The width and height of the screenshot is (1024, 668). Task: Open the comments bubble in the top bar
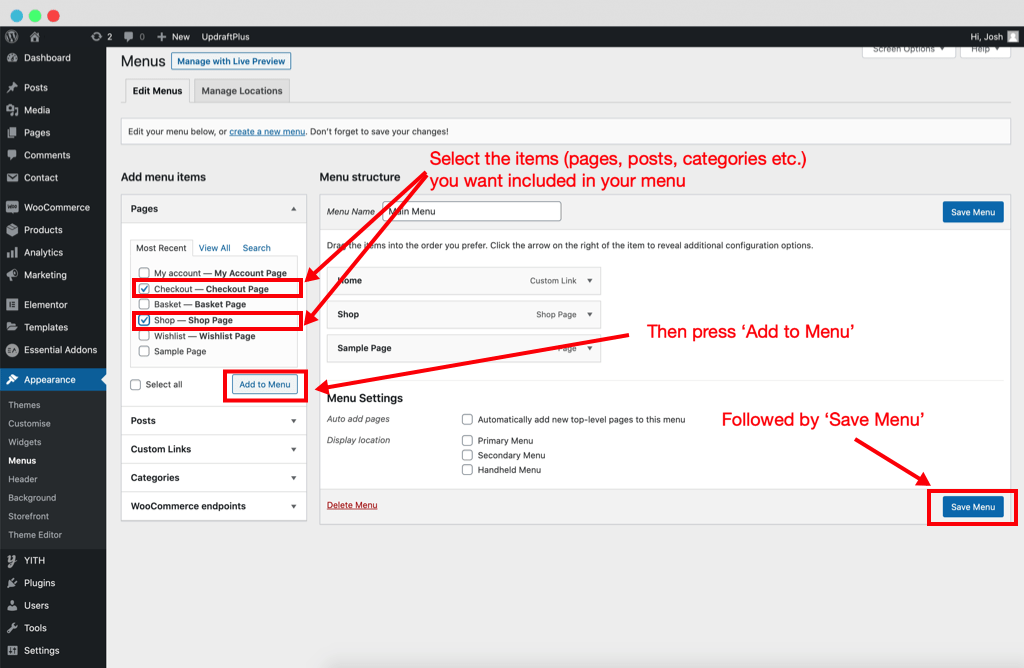132,36
